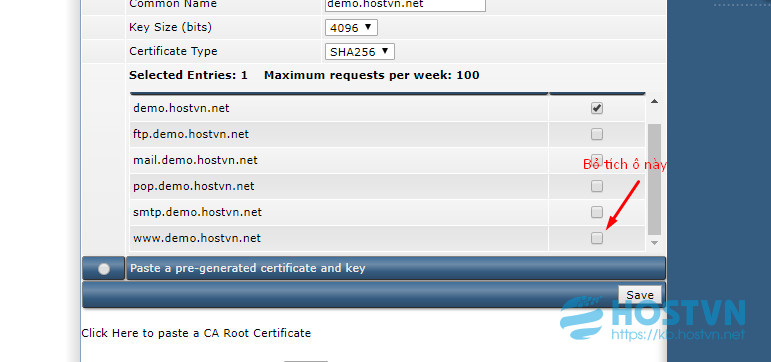Click the smtp.demo.hostvn.net entry text
Image resolution: width=771 pixels, height=362 pixels.
click(197, 212)
